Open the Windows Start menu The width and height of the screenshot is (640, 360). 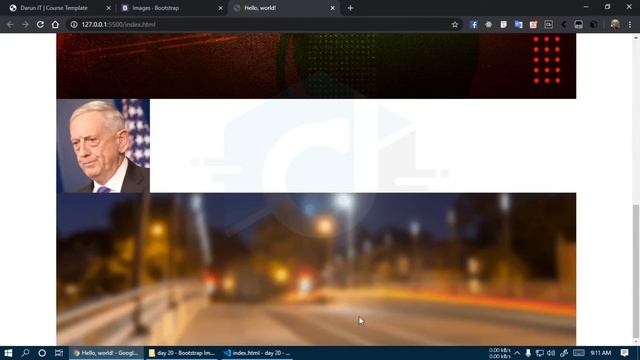click(x=8, y=353)
